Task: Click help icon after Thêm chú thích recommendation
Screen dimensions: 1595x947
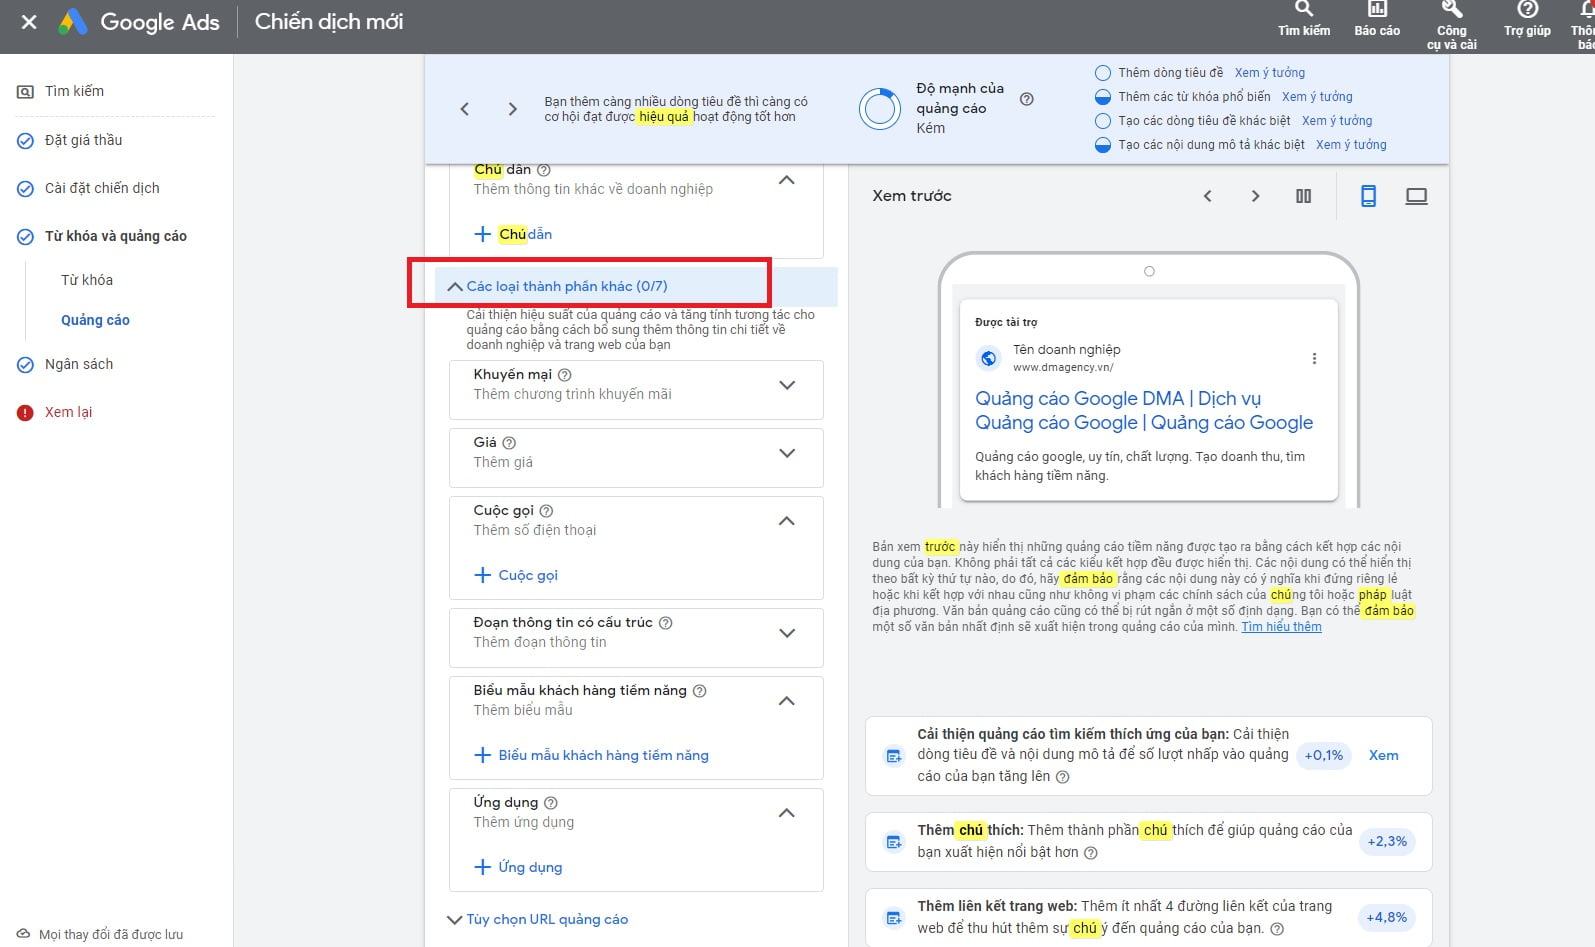Action: pos(1091,853)
